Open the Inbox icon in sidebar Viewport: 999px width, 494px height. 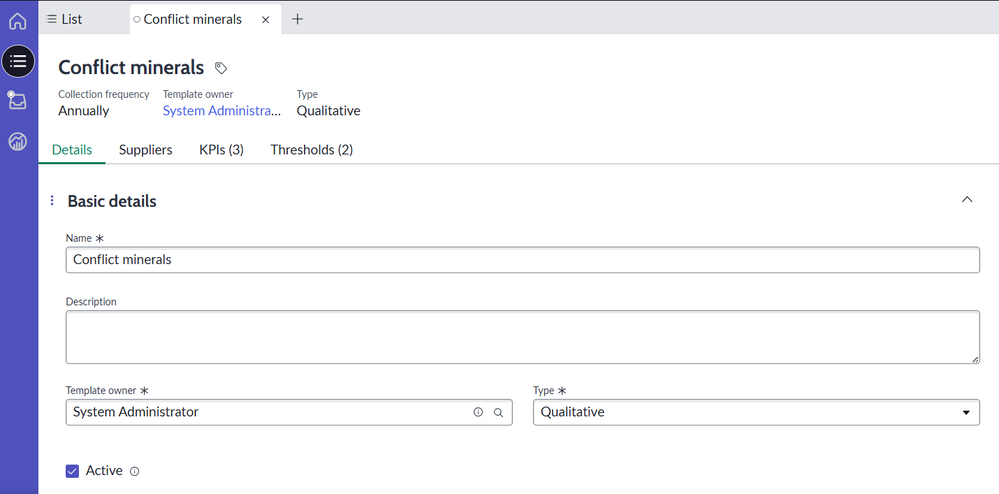tap(18, 100)
